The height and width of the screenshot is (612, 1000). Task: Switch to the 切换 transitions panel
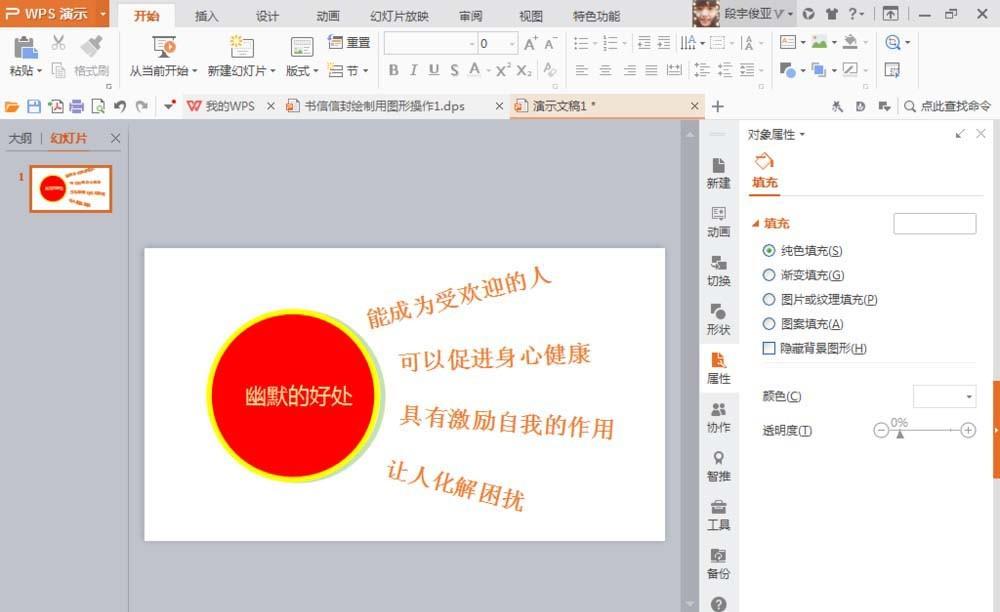click(x=718, y=271)
